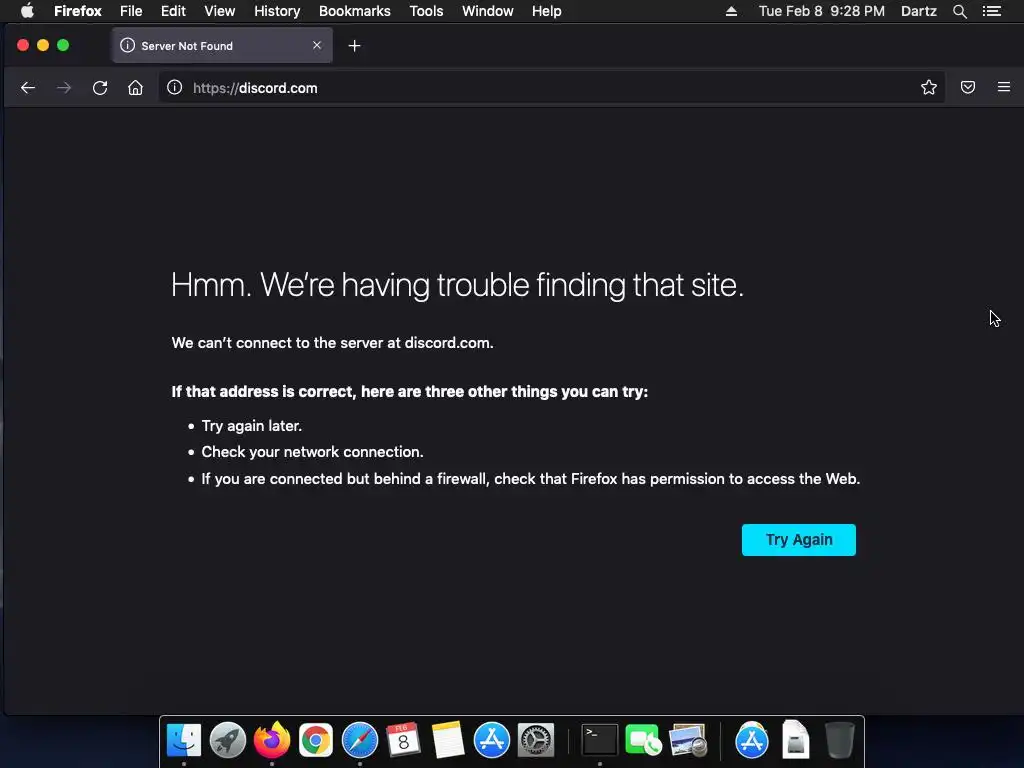Open the Bookmarks menu
Image resolution: width=1024 pixels, height=768 pixels.
click(x=355, y=11)
